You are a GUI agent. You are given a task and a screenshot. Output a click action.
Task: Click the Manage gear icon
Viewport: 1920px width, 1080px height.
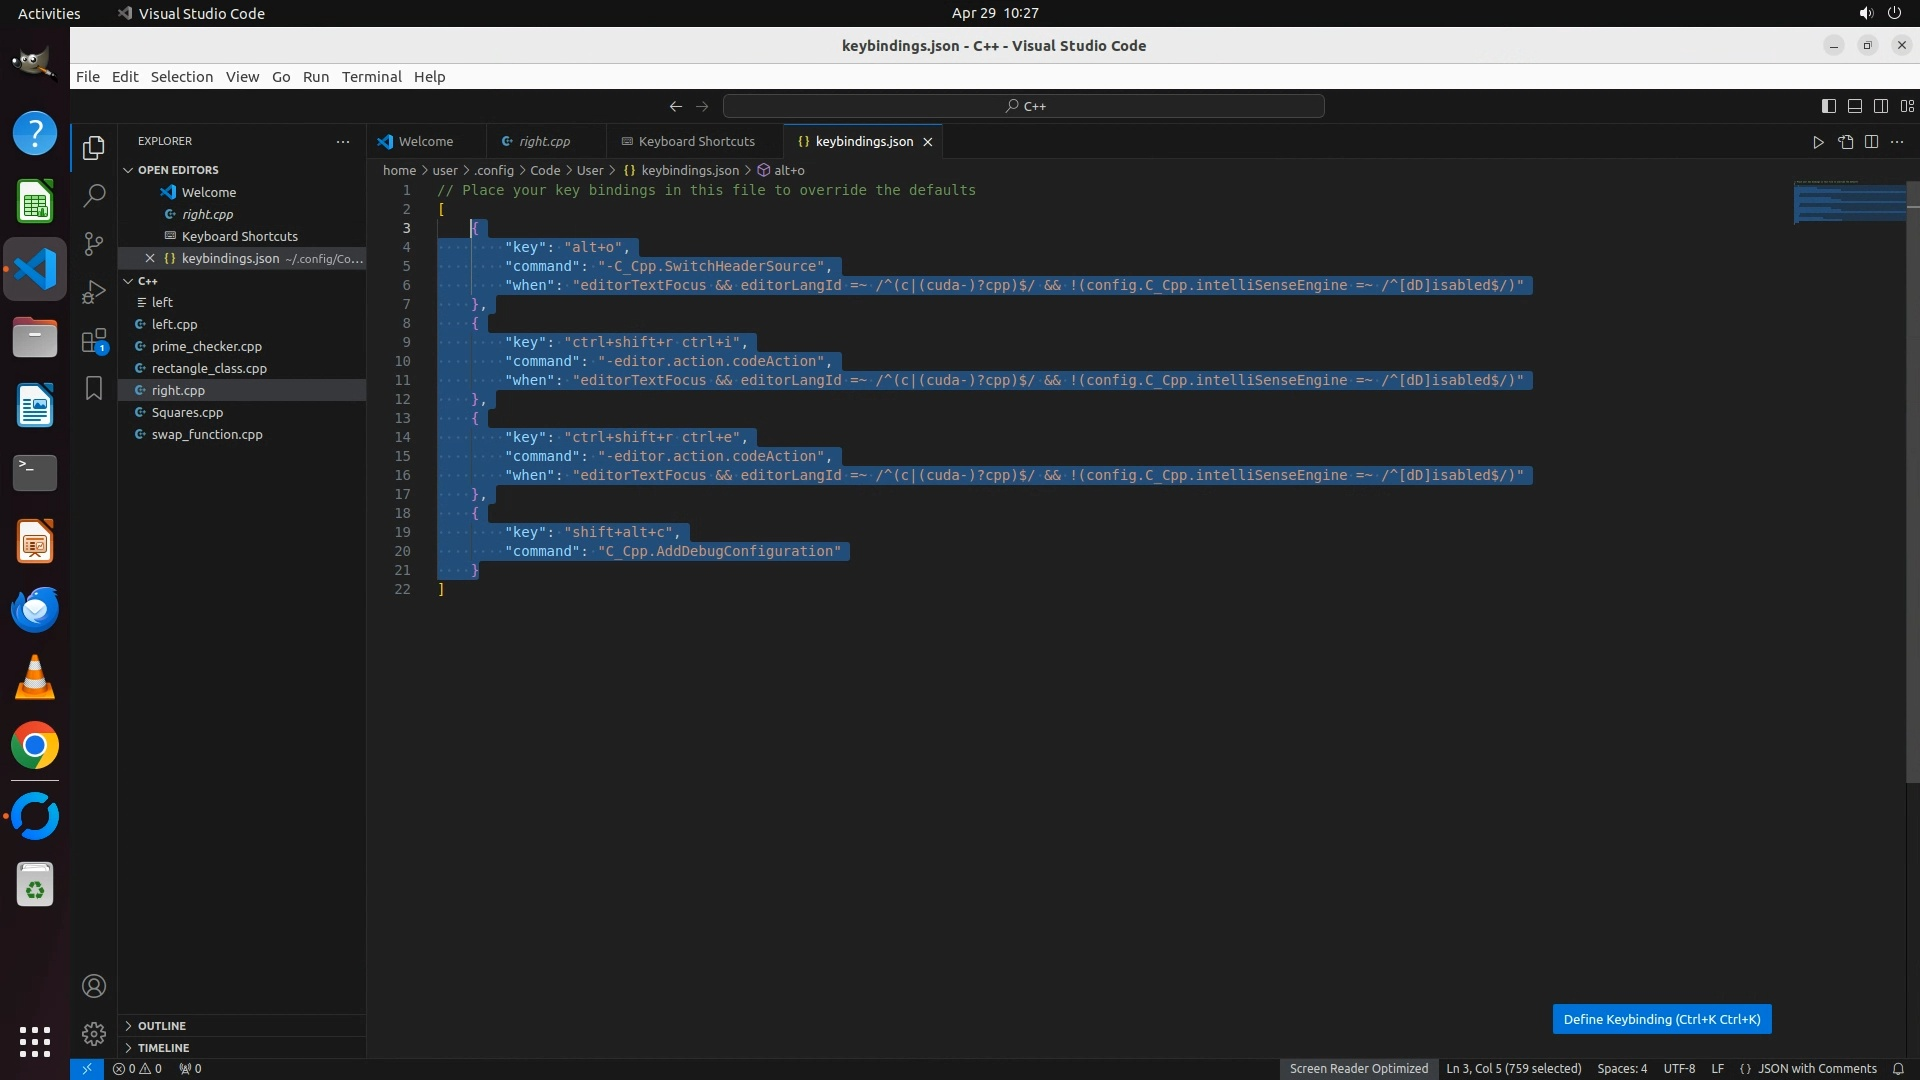click(94, 1033)
